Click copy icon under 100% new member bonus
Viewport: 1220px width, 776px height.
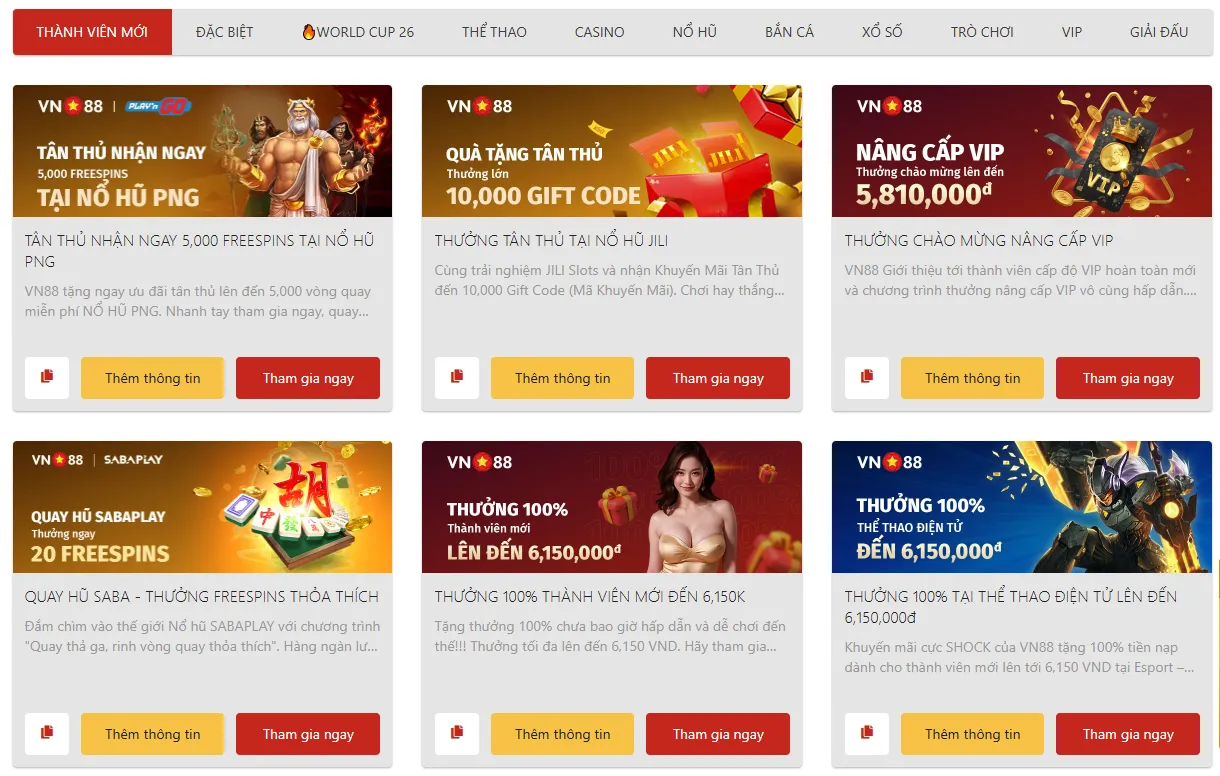(457, 734)
